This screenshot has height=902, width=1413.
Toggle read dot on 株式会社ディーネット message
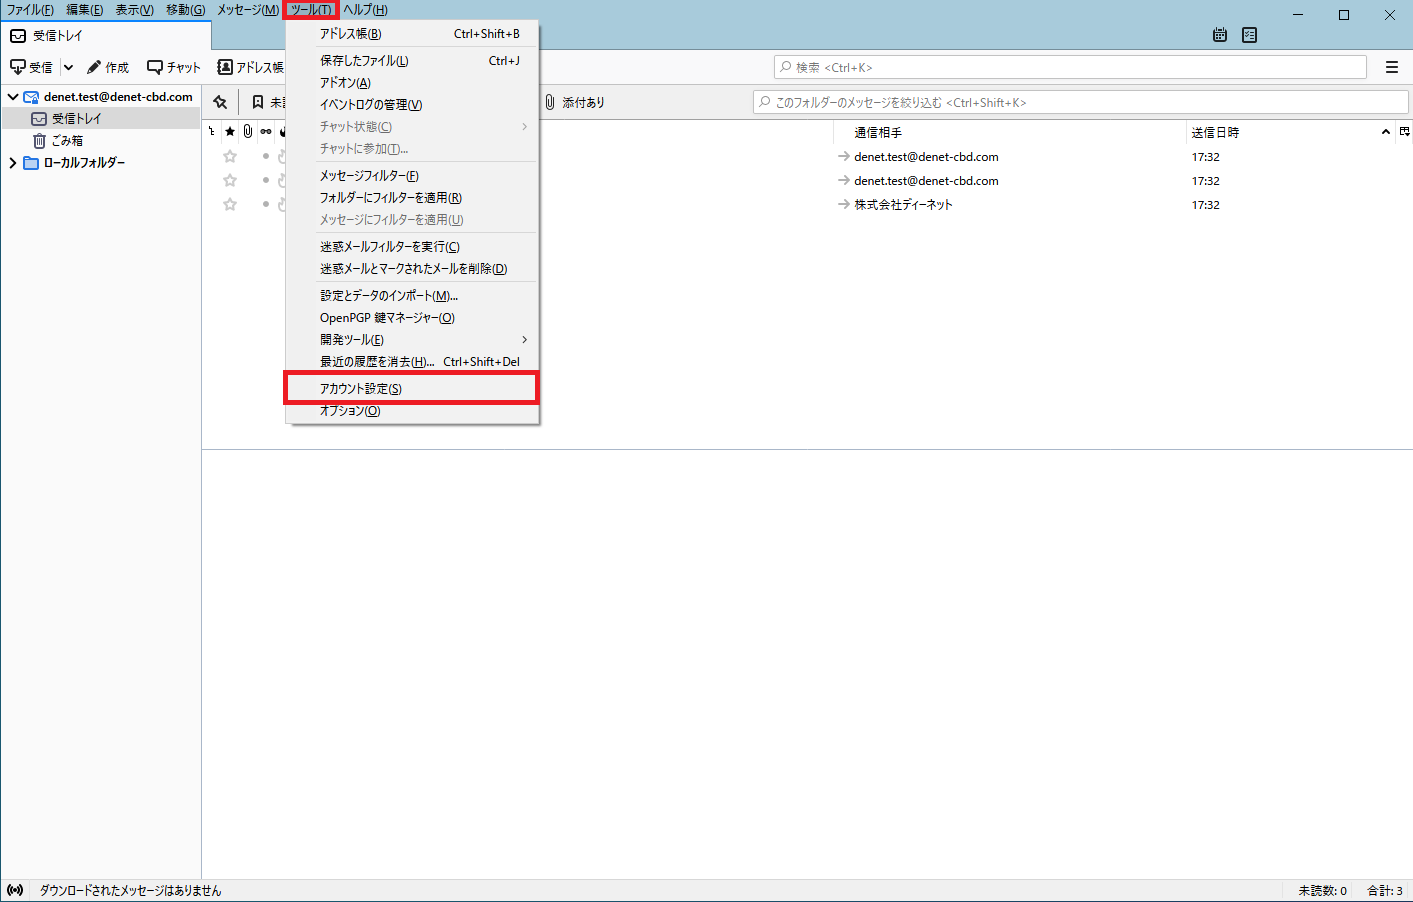coord(266,205)
